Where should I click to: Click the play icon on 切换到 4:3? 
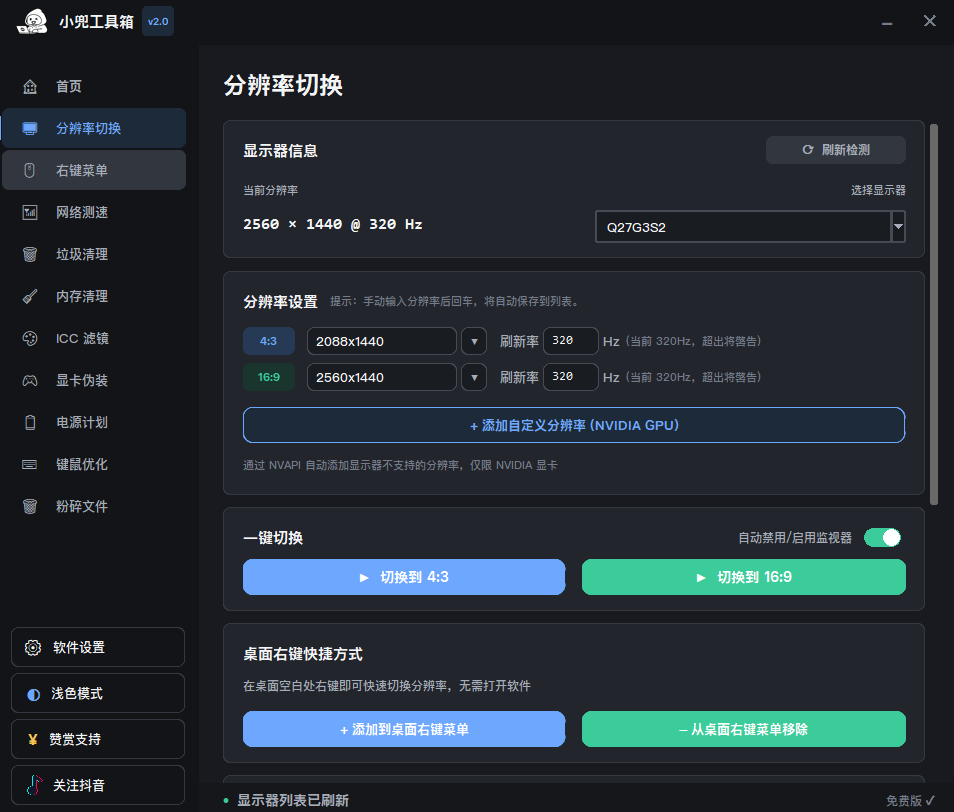pyautogui.click(x=364, y=577)
